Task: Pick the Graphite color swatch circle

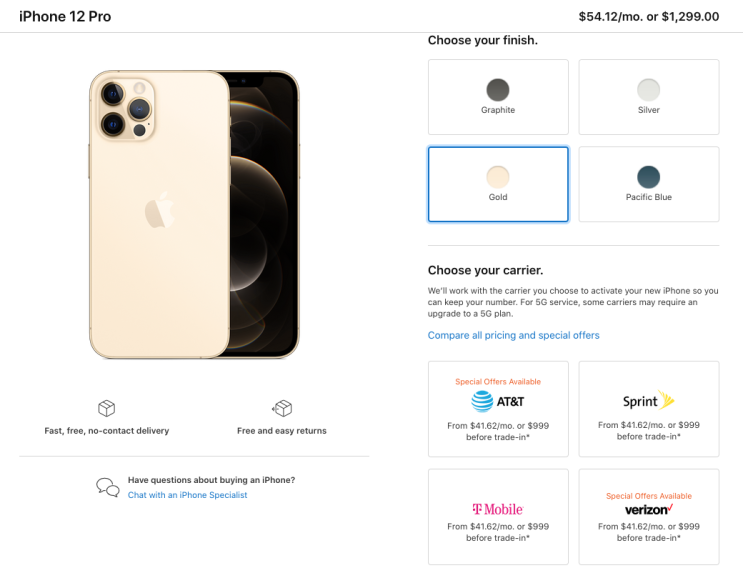Action: [x=498, y=90]
